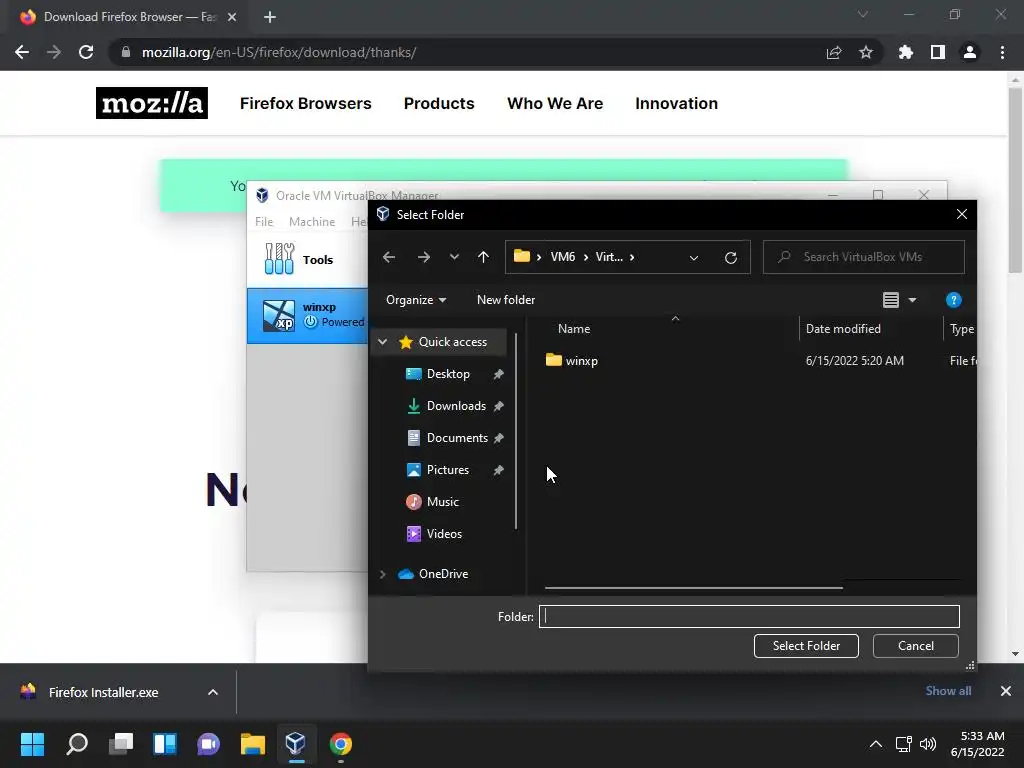Click Show all downloads link

pos(948,691)
